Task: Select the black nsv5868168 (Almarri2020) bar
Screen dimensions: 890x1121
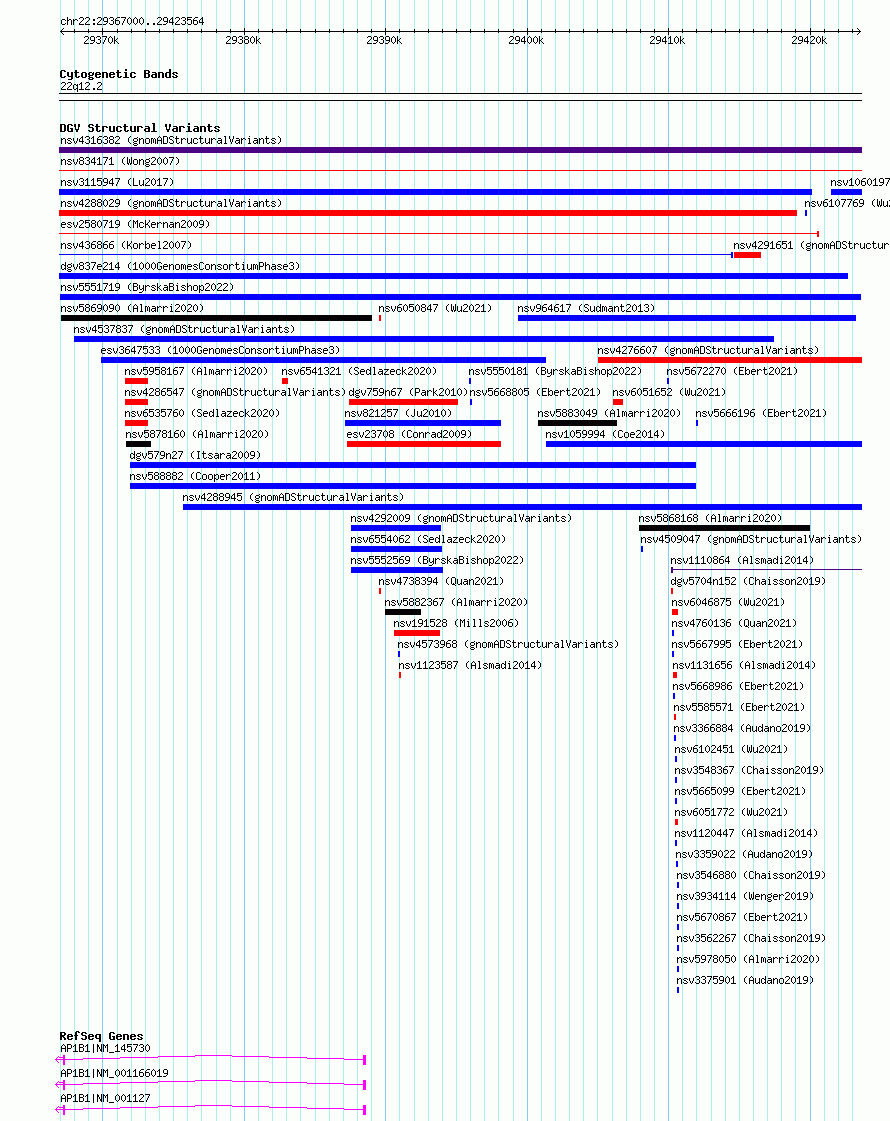Action: tap(724, 528)
